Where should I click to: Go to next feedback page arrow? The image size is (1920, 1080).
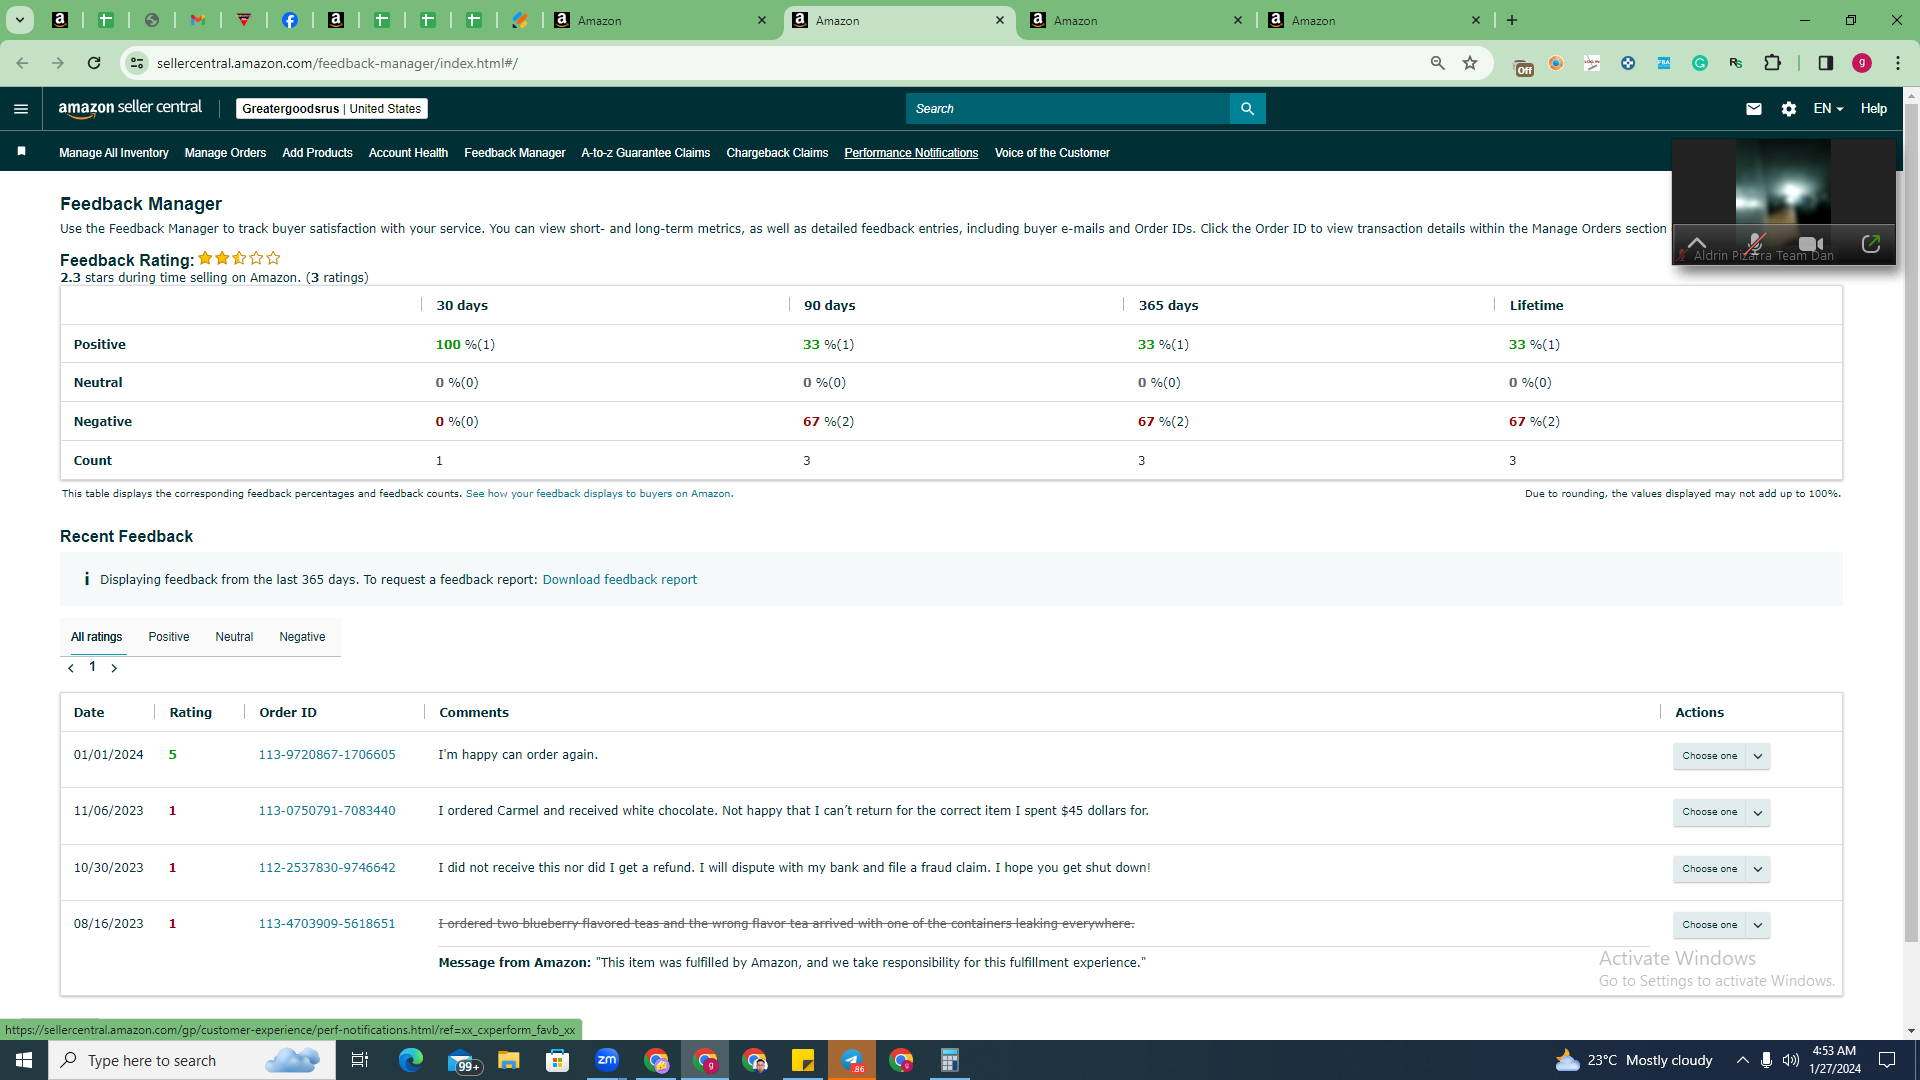(114, 668)
